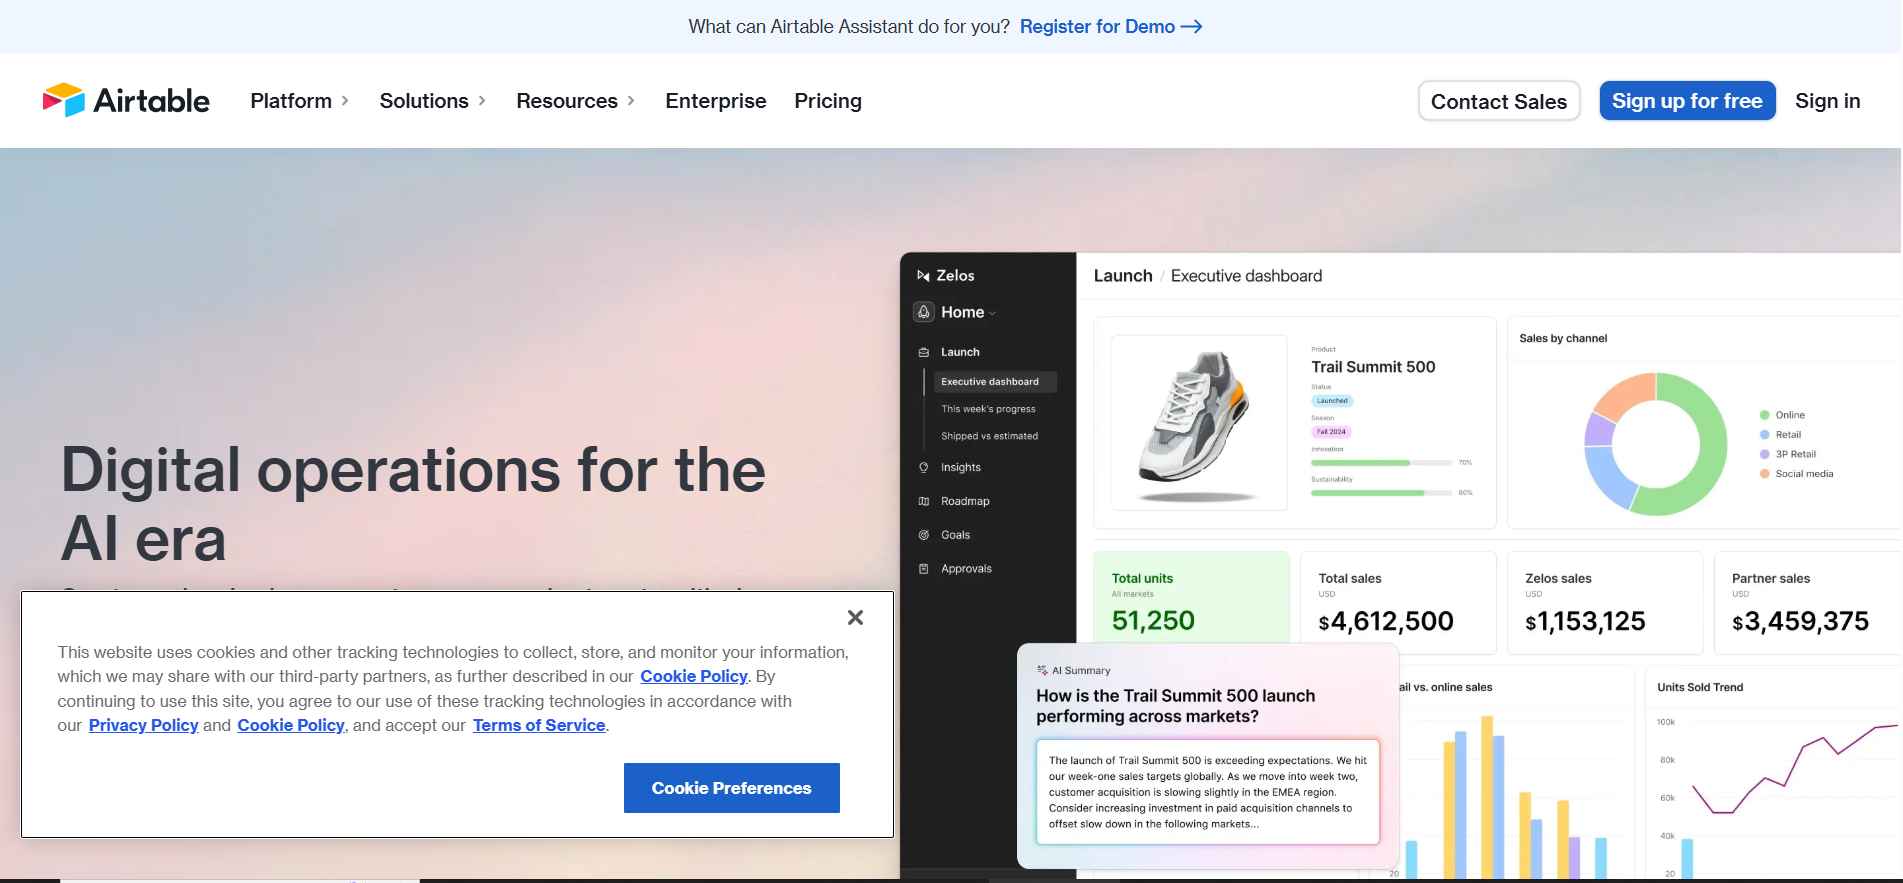Click the Register for Demo arrow icon

click(1191, 27)
